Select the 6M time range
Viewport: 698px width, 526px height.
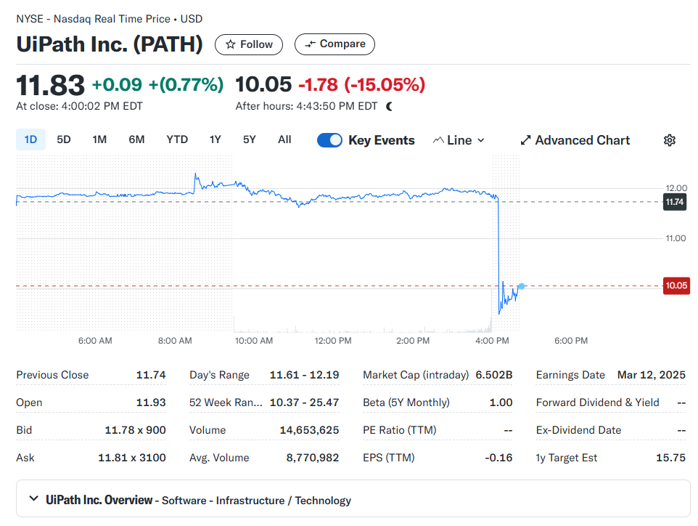(x=136, y=140)
